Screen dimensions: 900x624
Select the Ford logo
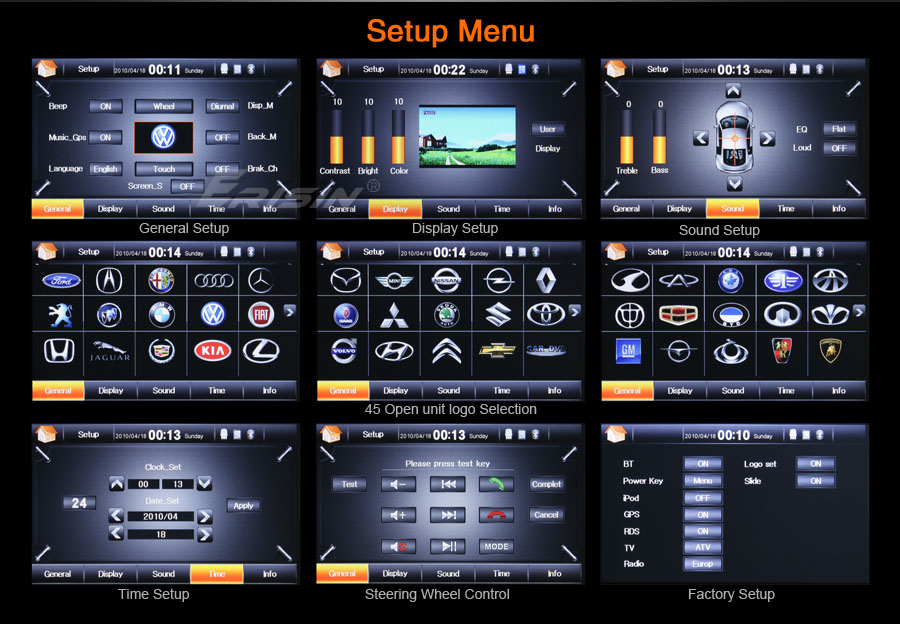pyautogui.click(x=61, y=281)
